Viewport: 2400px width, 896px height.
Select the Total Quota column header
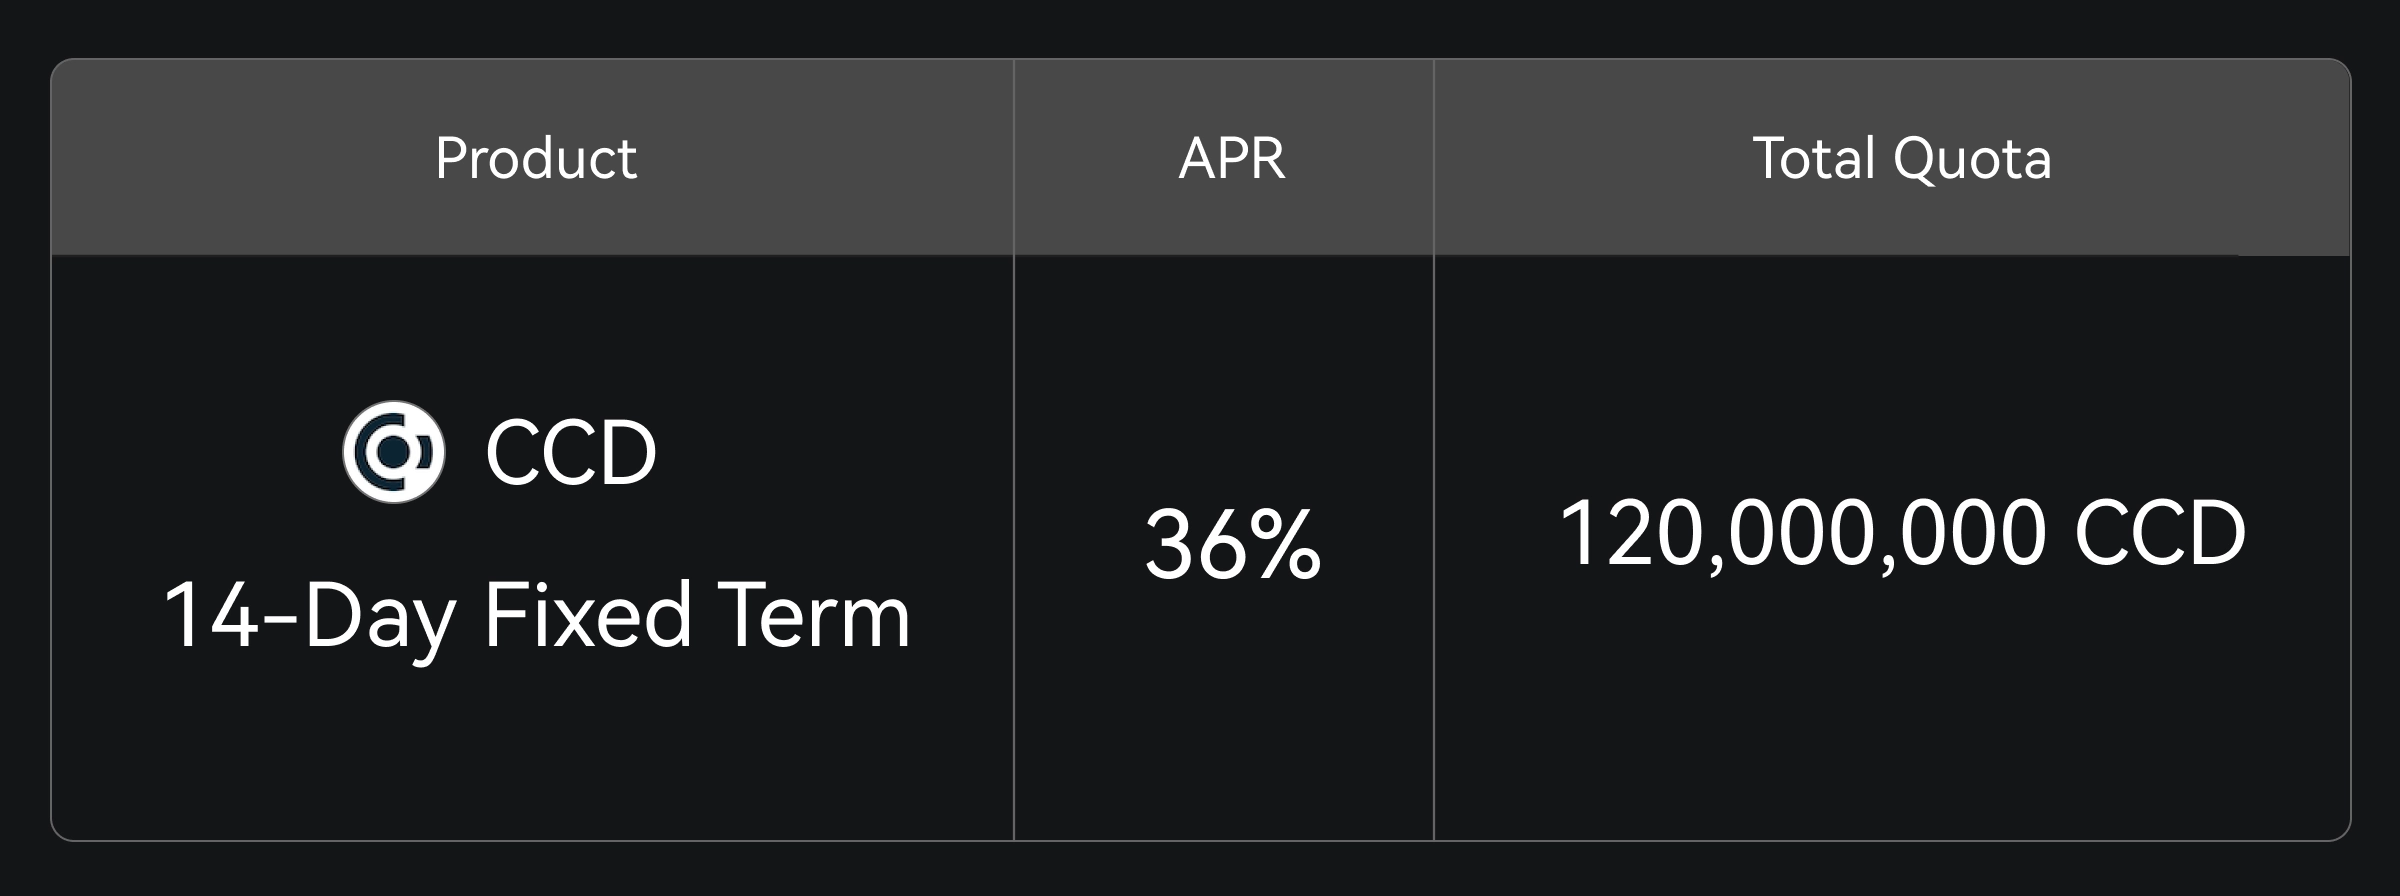tap(1902, 158)
